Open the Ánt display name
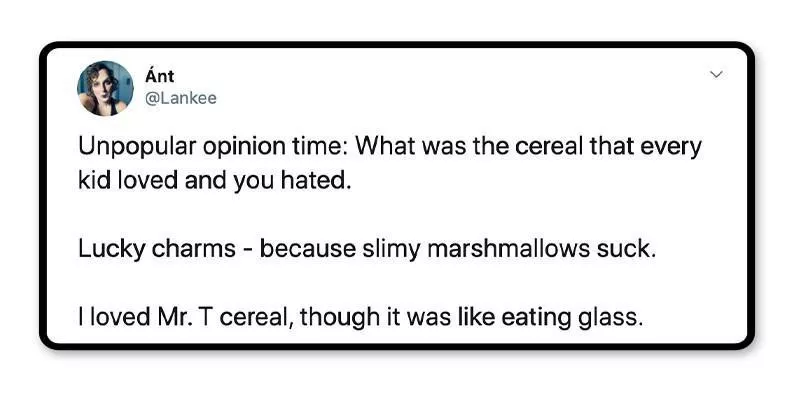 [x=159, y=78]
